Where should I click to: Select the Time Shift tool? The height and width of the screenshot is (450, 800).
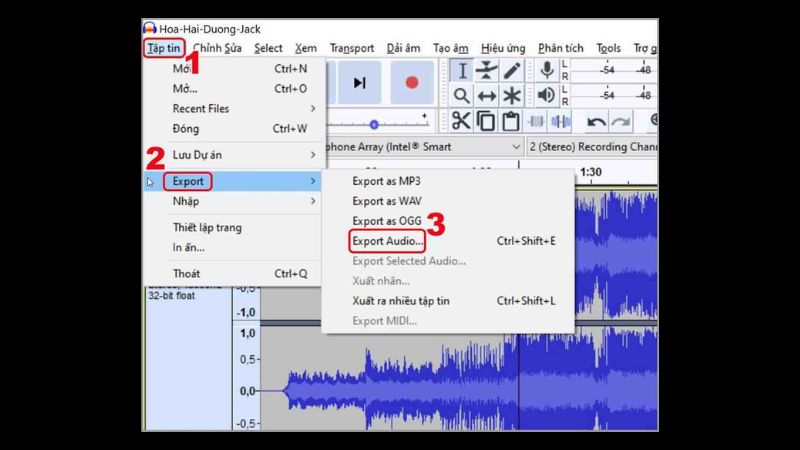pos(486,95)
